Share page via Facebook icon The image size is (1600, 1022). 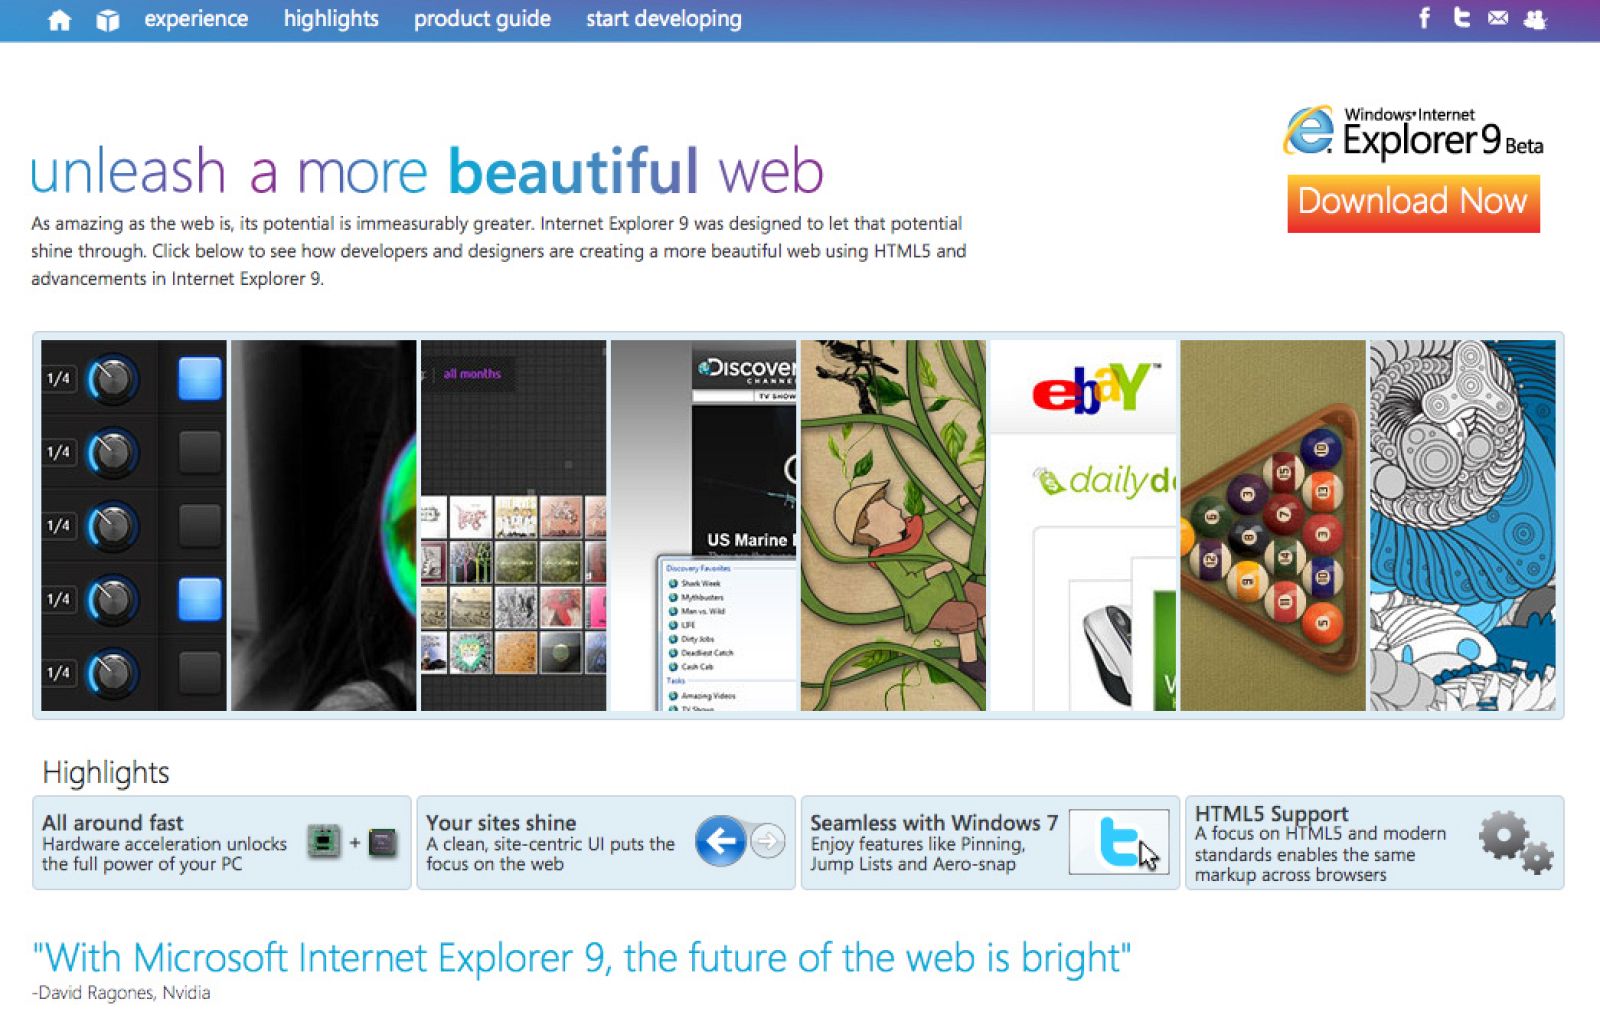pyautogui.click(x=1424, y=18)
